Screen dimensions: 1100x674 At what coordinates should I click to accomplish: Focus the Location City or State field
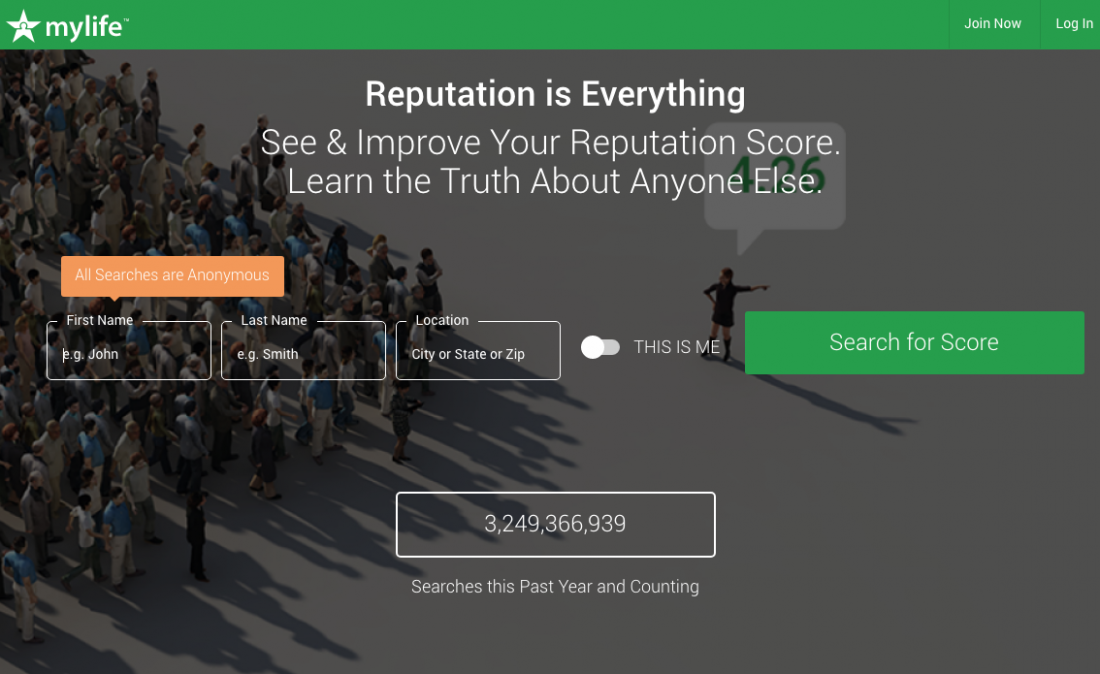coord(478,351)
